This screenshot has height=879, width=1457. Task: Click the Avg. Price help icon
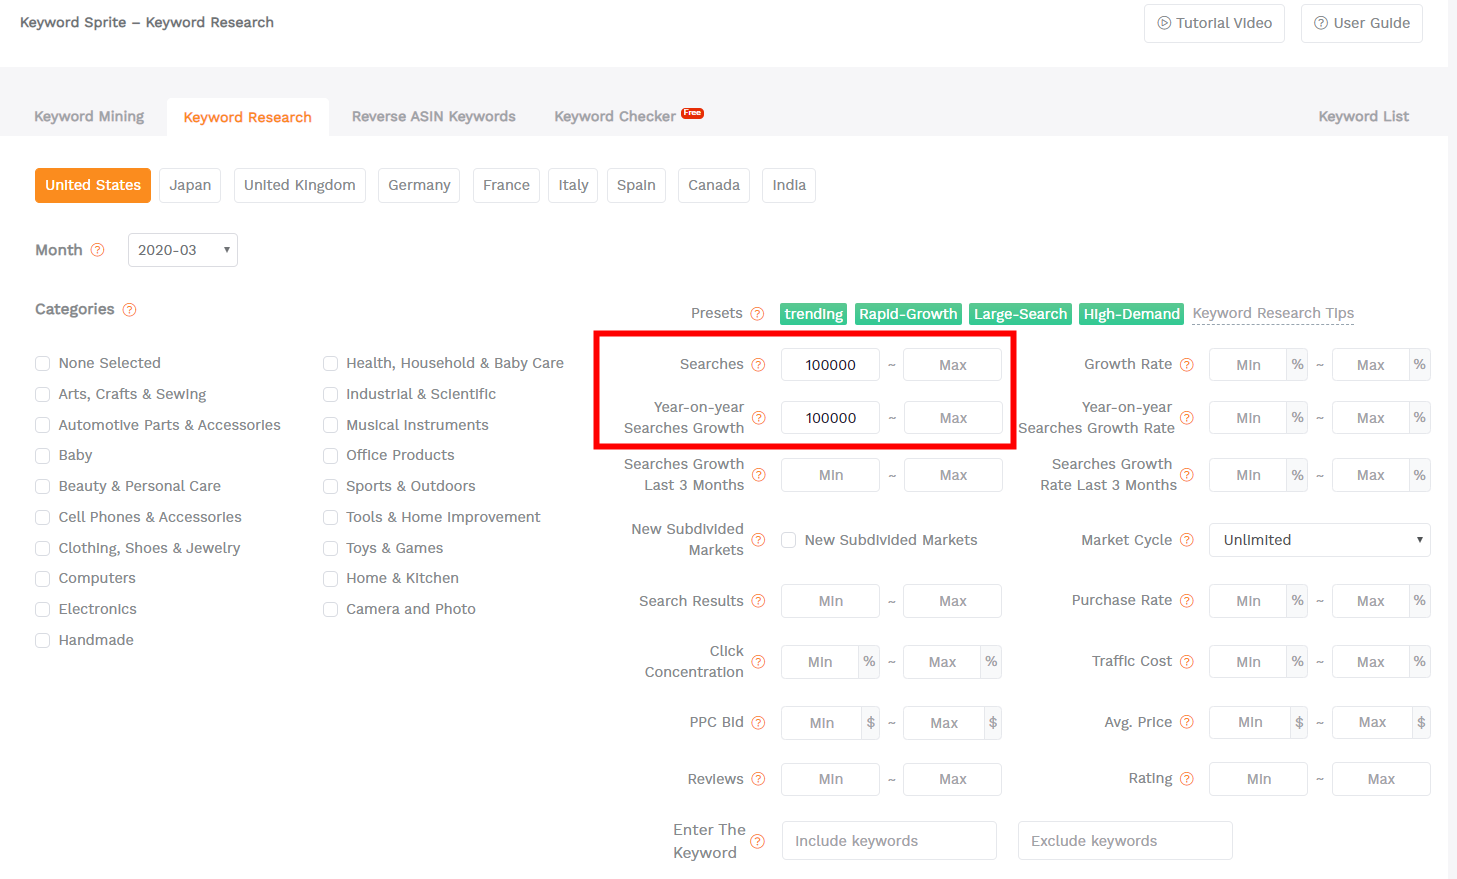coord(1186,722)
